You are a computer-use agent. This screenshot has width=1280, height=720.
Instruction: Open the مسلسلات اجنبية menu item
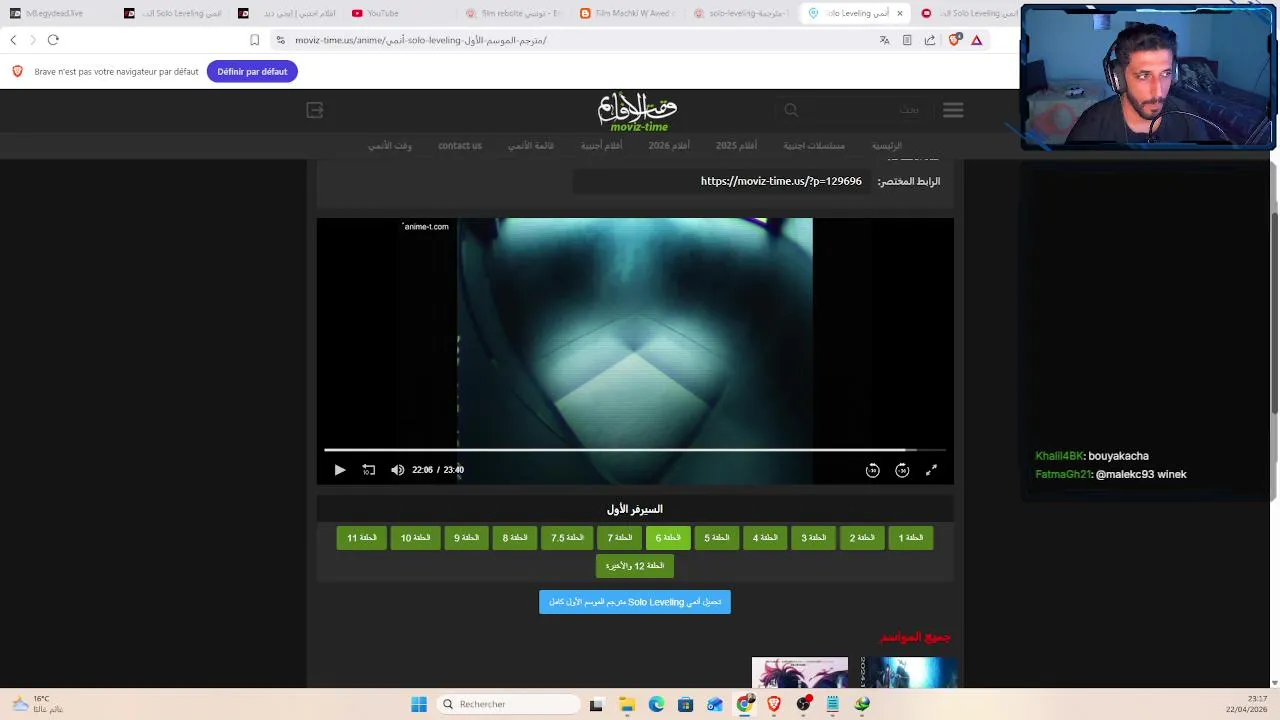point(814,145)
